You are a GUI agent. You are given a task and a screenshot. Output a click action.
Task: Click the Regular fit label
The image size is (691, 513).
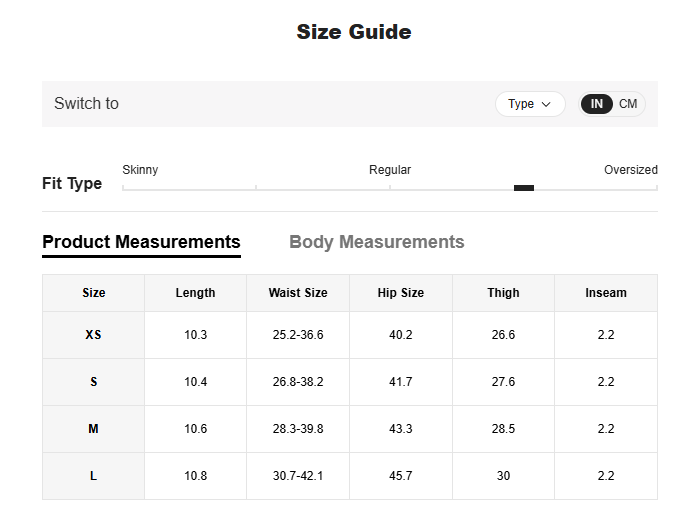(x=390, y=170)
